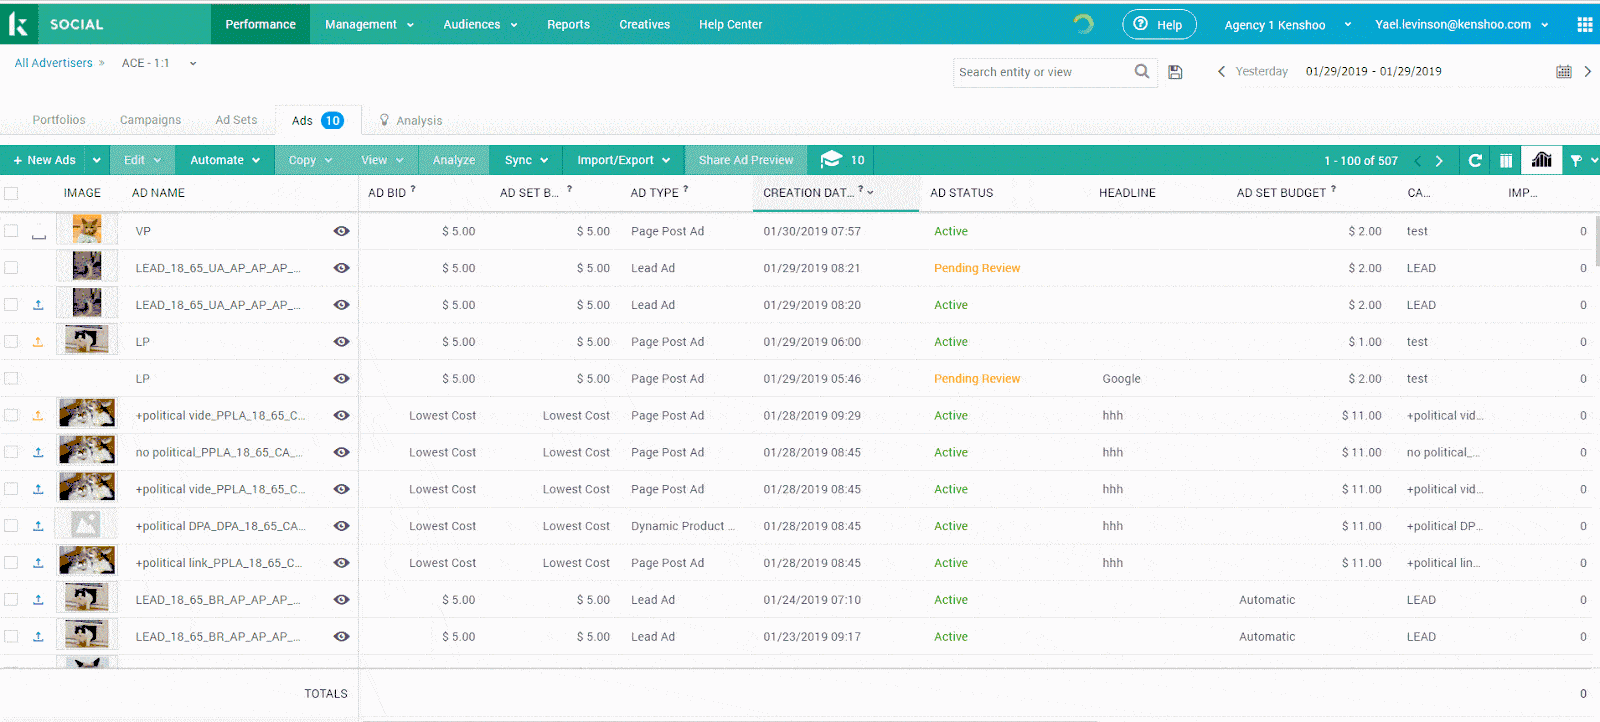1600x722 pixels.
Task: Open the Management dropdown menu
Action: pyautogui.click(x=369, y=24)
